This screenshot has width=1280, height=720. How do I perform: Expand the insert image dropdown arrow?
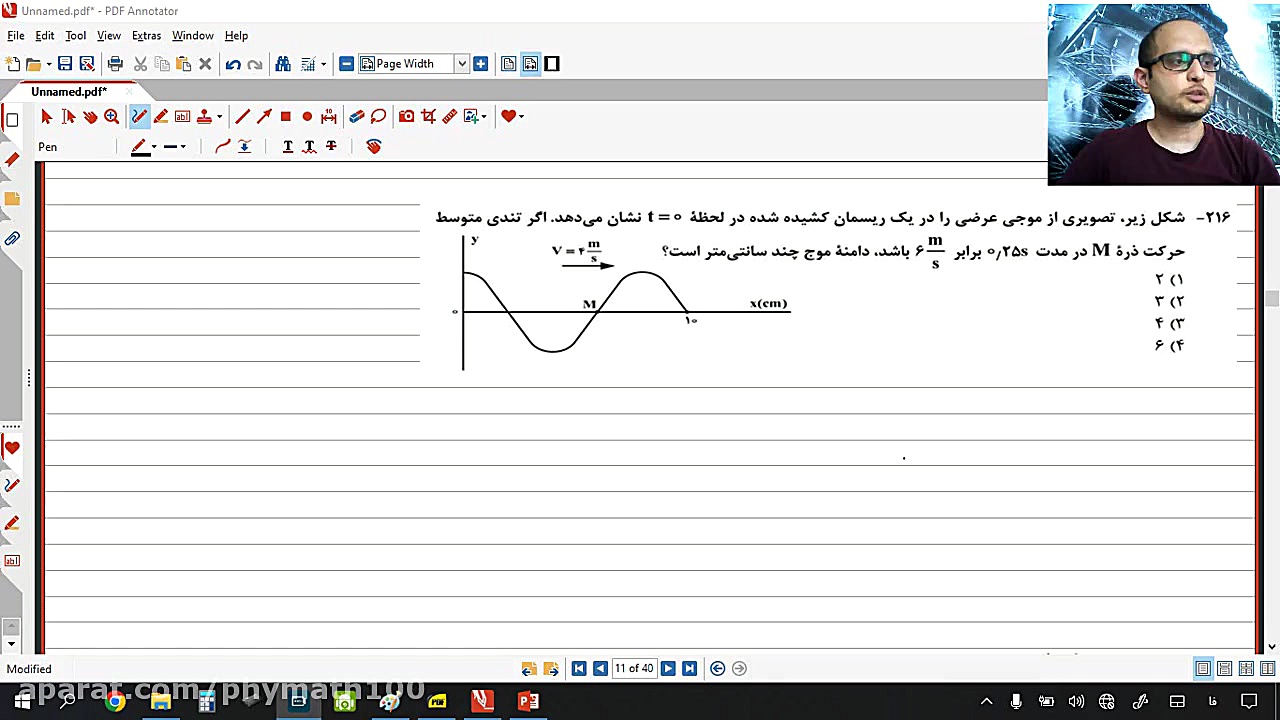tap(484, 117)
